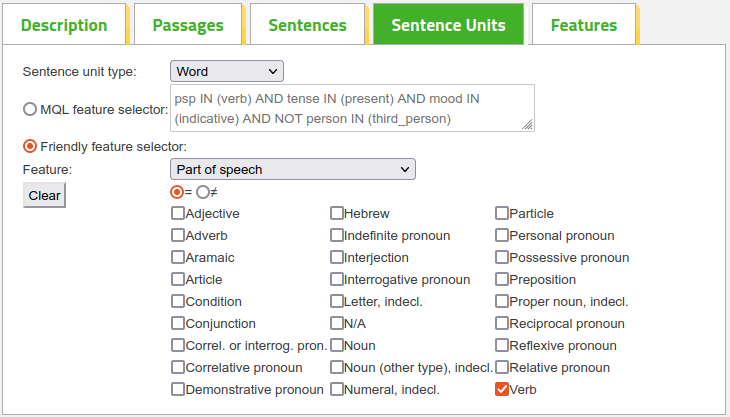
Task: Choose the not-equal (≠) radio option
Action: [203, 192]
